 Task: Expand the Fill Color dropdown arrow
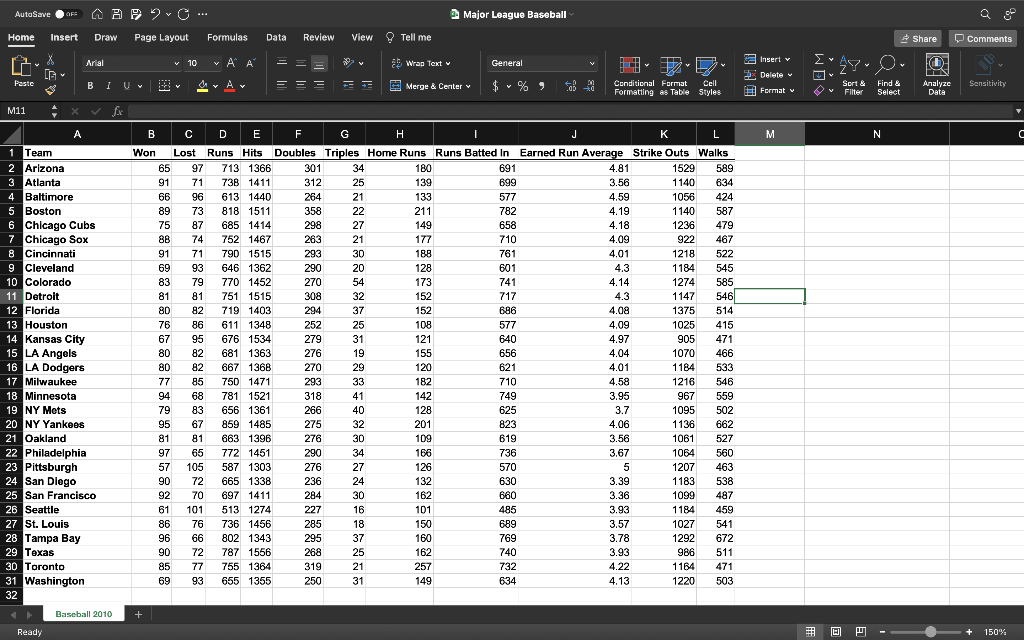(x=213, y=87)
